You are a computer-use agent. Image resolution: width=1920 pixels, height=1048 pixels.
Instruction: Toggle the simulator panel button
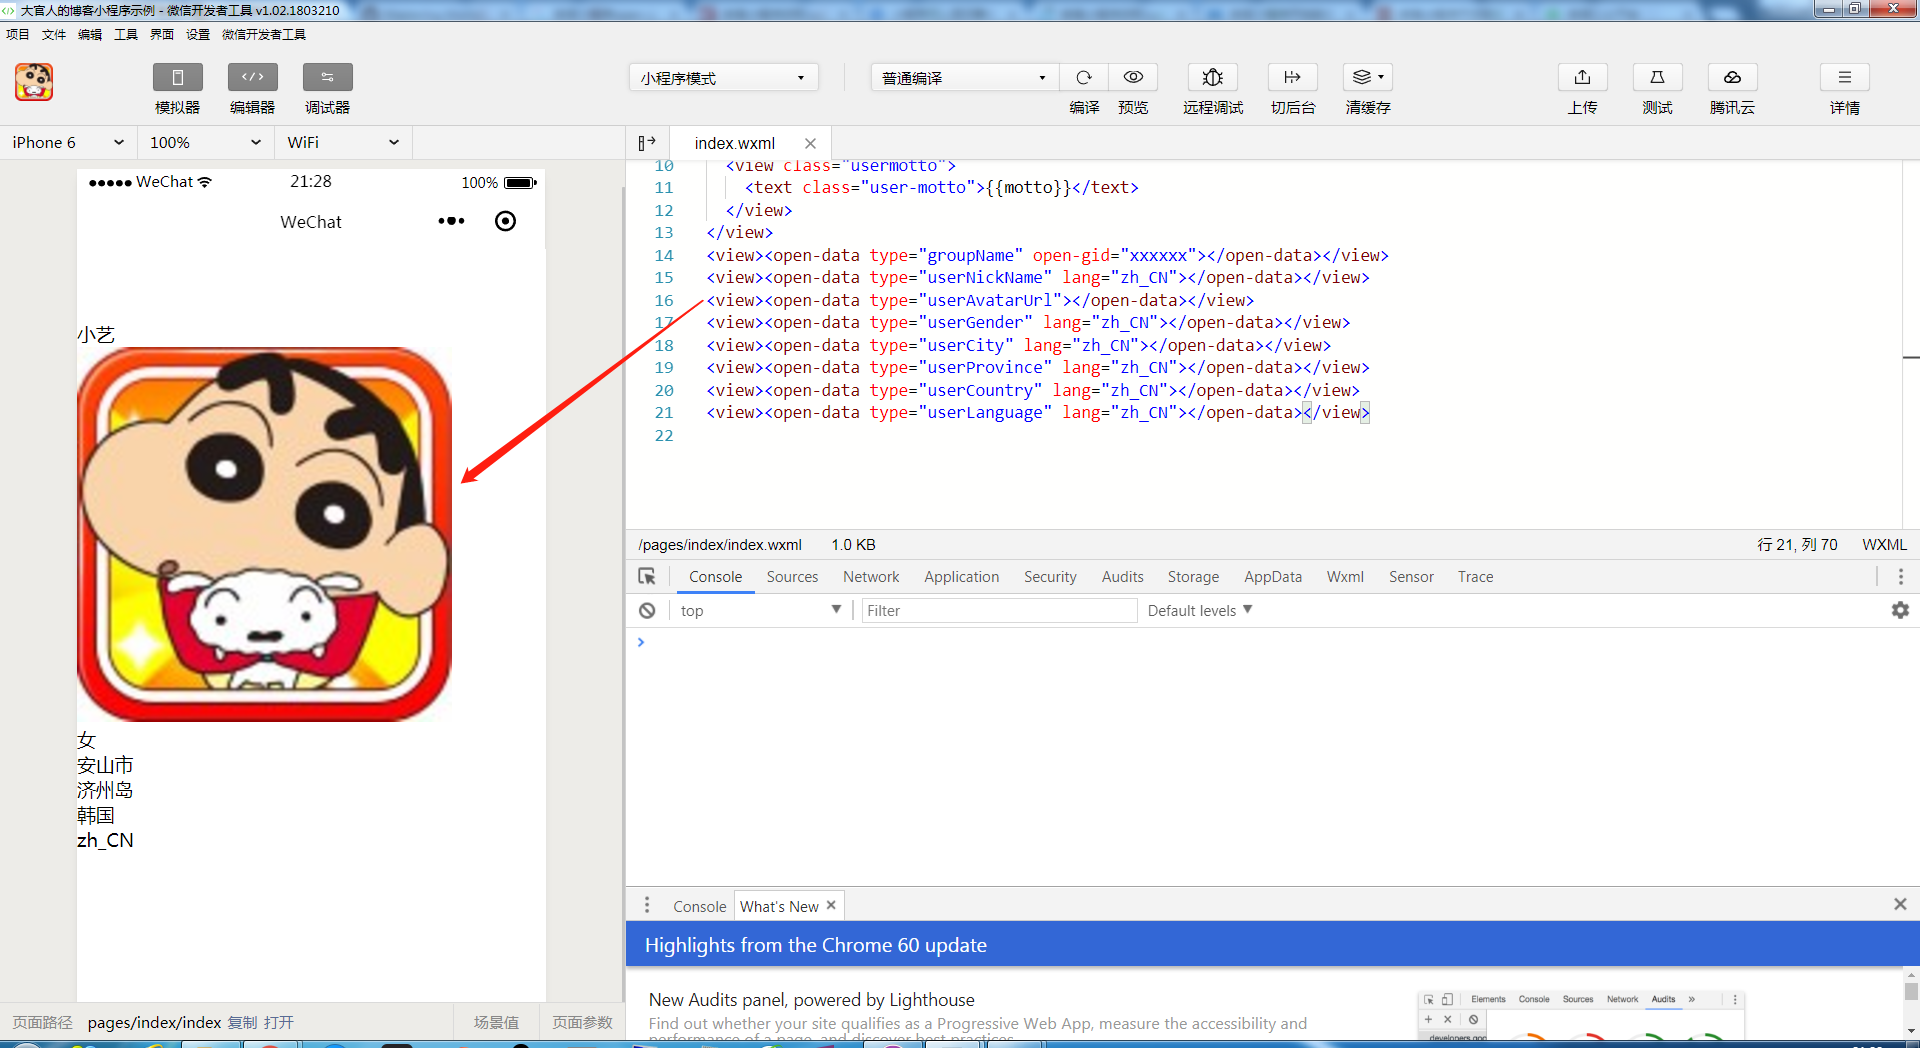pos(178,77)
